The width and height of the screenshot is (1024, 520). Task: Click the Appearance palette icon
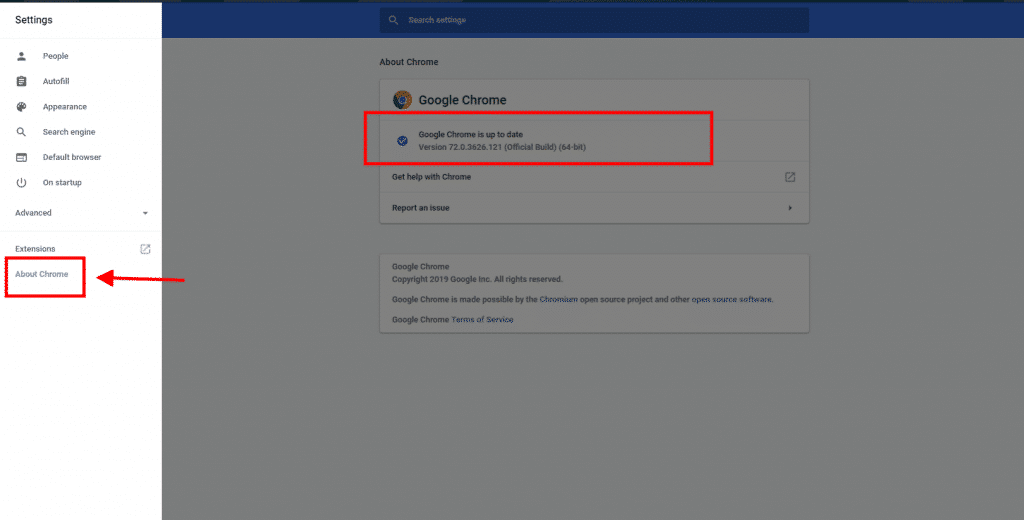click(21, 107)
